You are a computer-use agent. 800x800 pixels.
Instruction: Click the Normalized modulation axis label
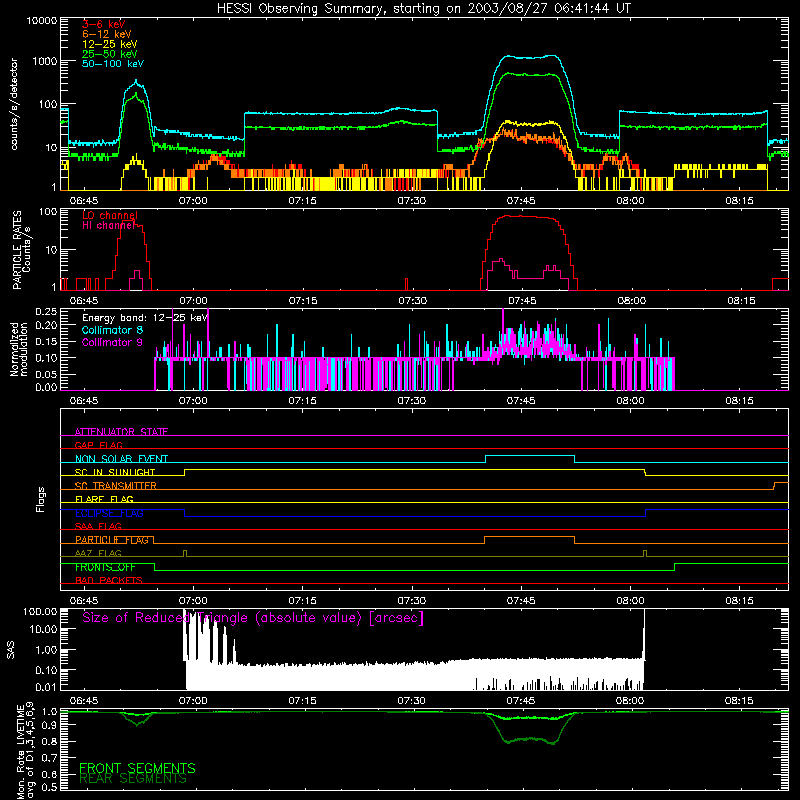click(19, 349)
